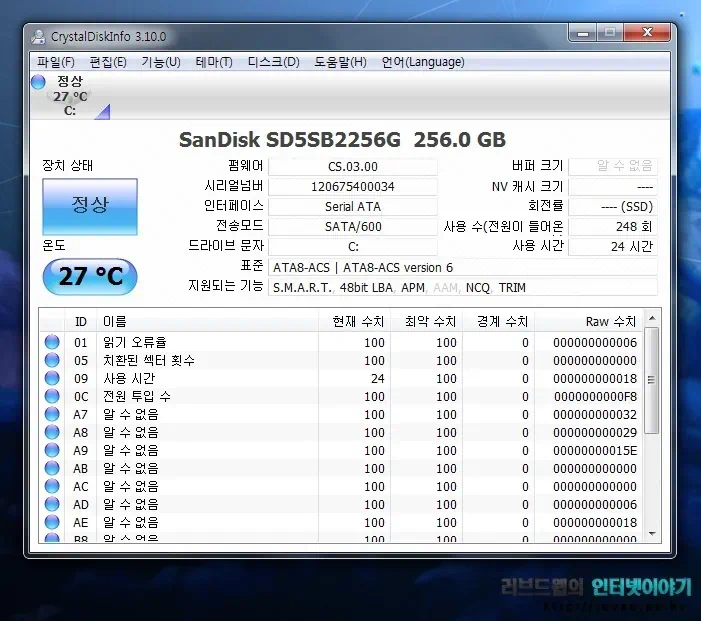Open the 파일(F) menu

[56, 62]
